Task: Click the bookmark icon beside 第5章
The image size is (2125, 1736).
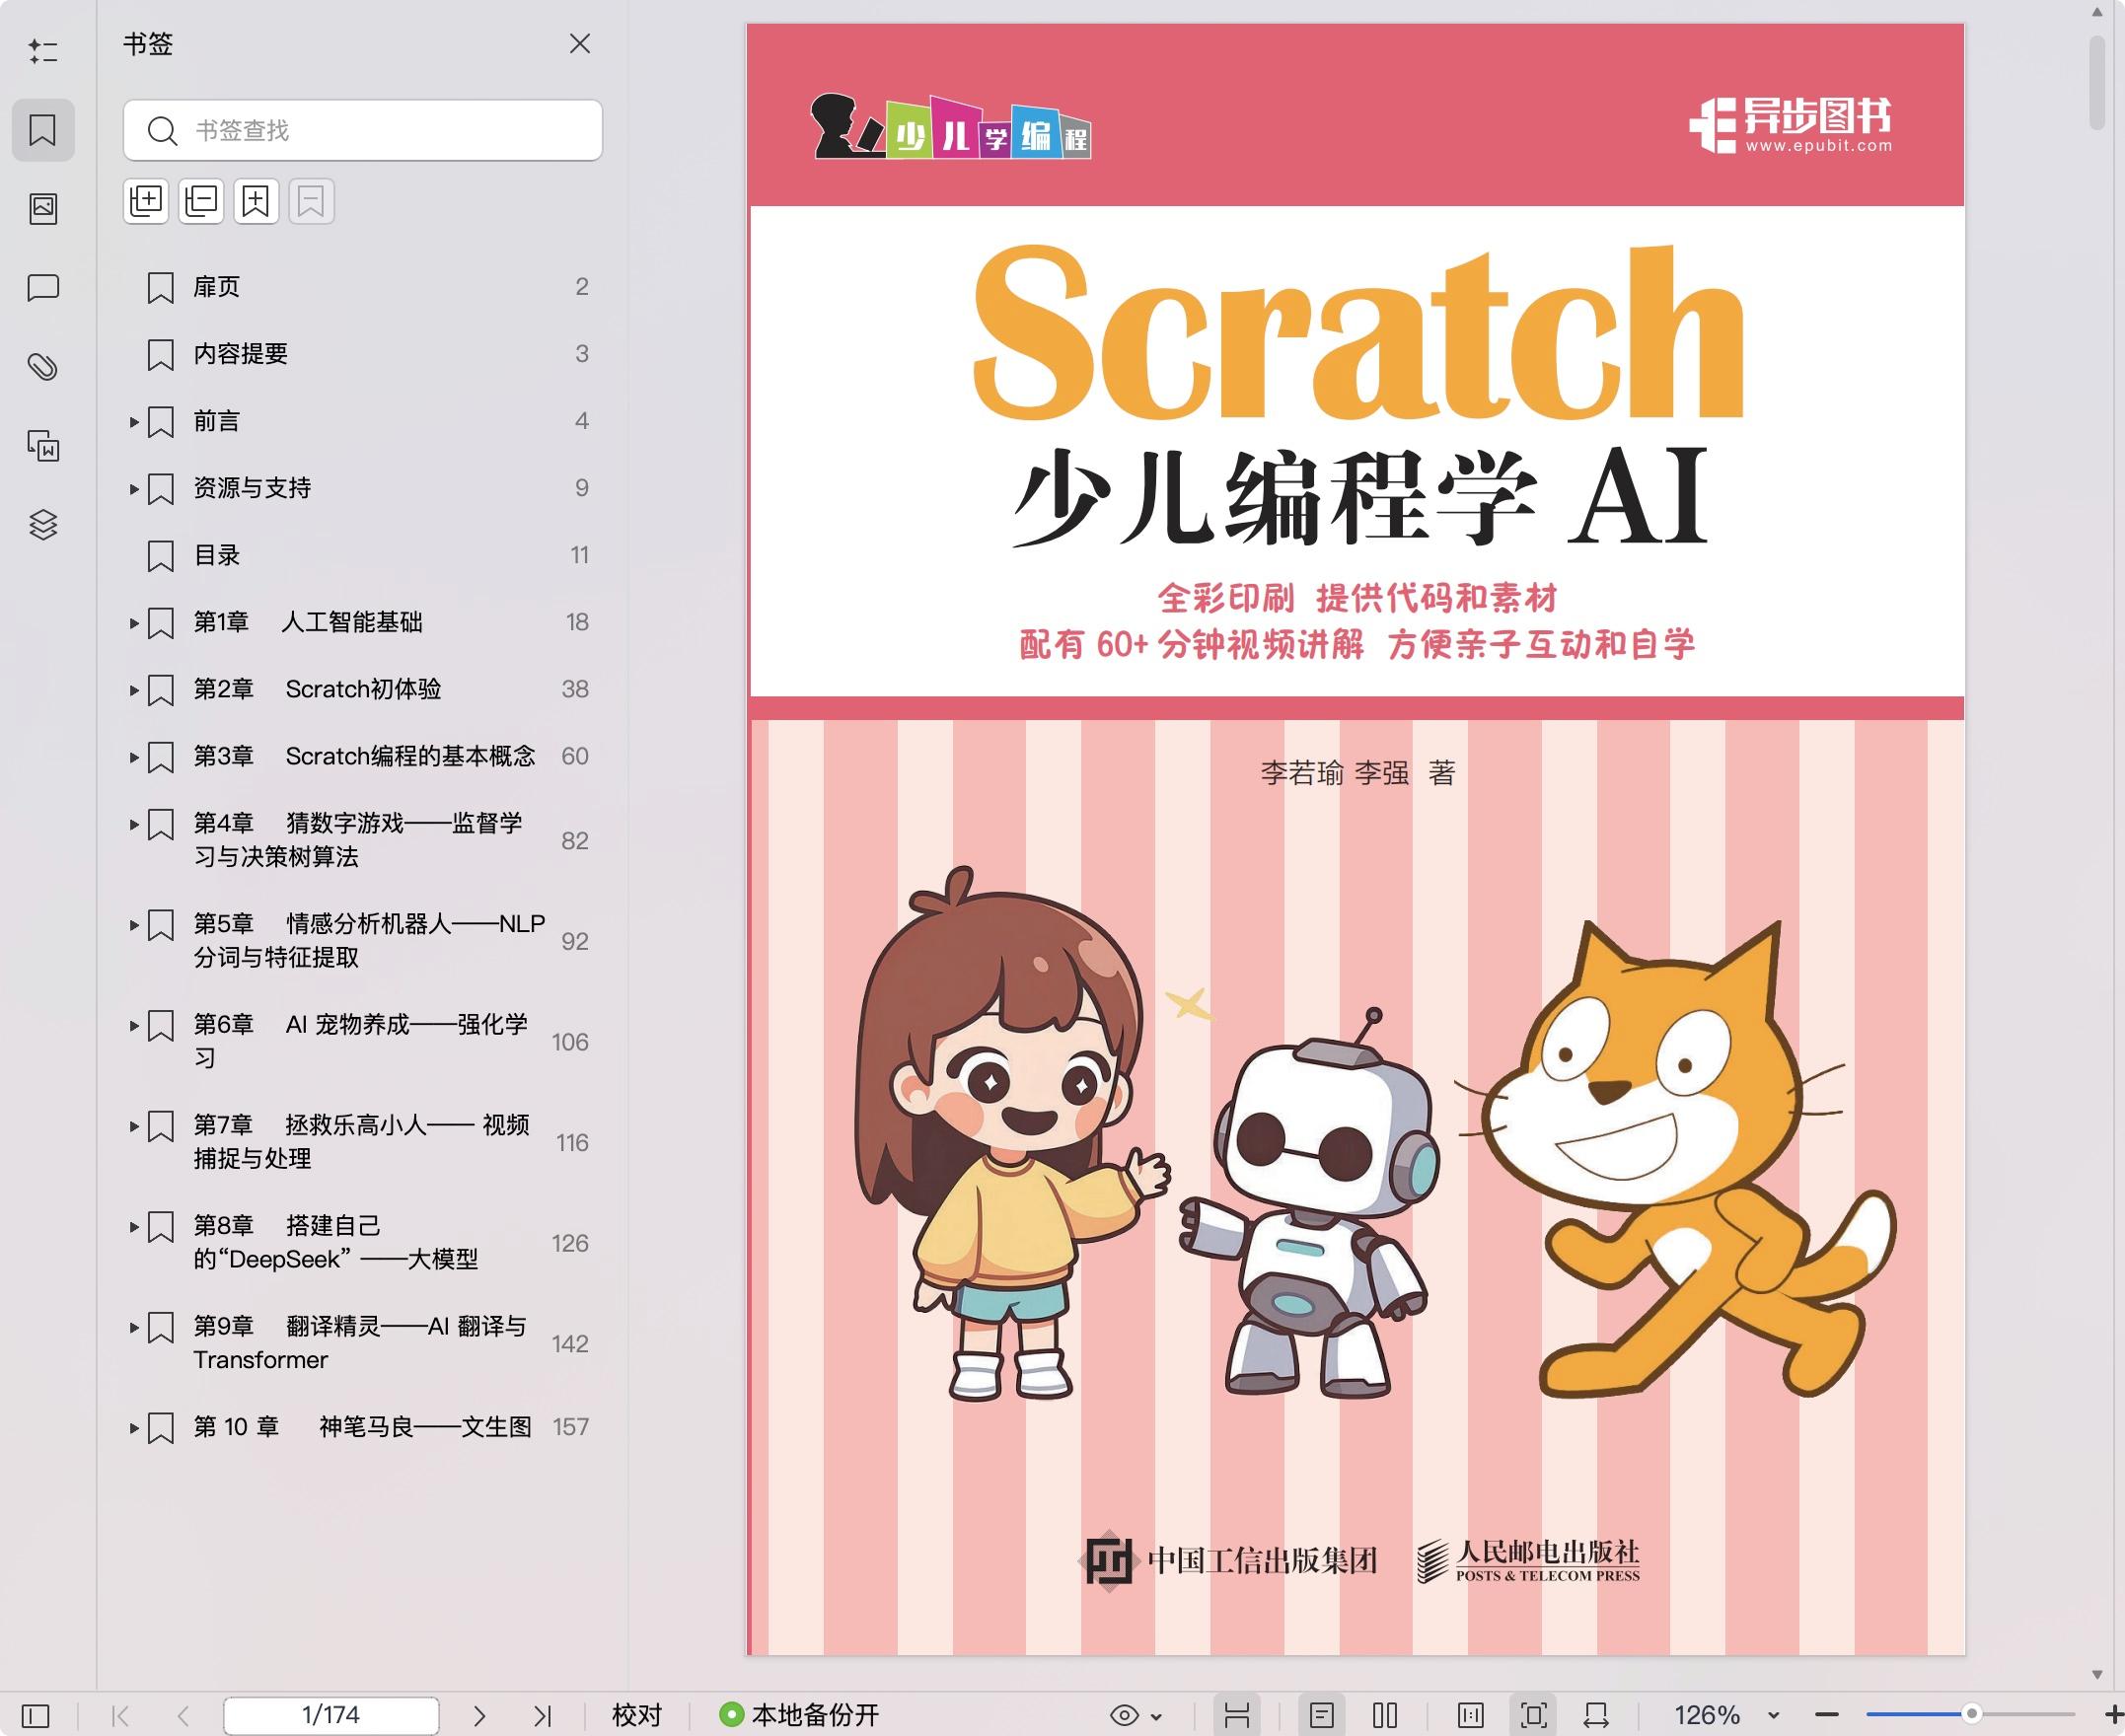Action: click(x=161, y=925)
